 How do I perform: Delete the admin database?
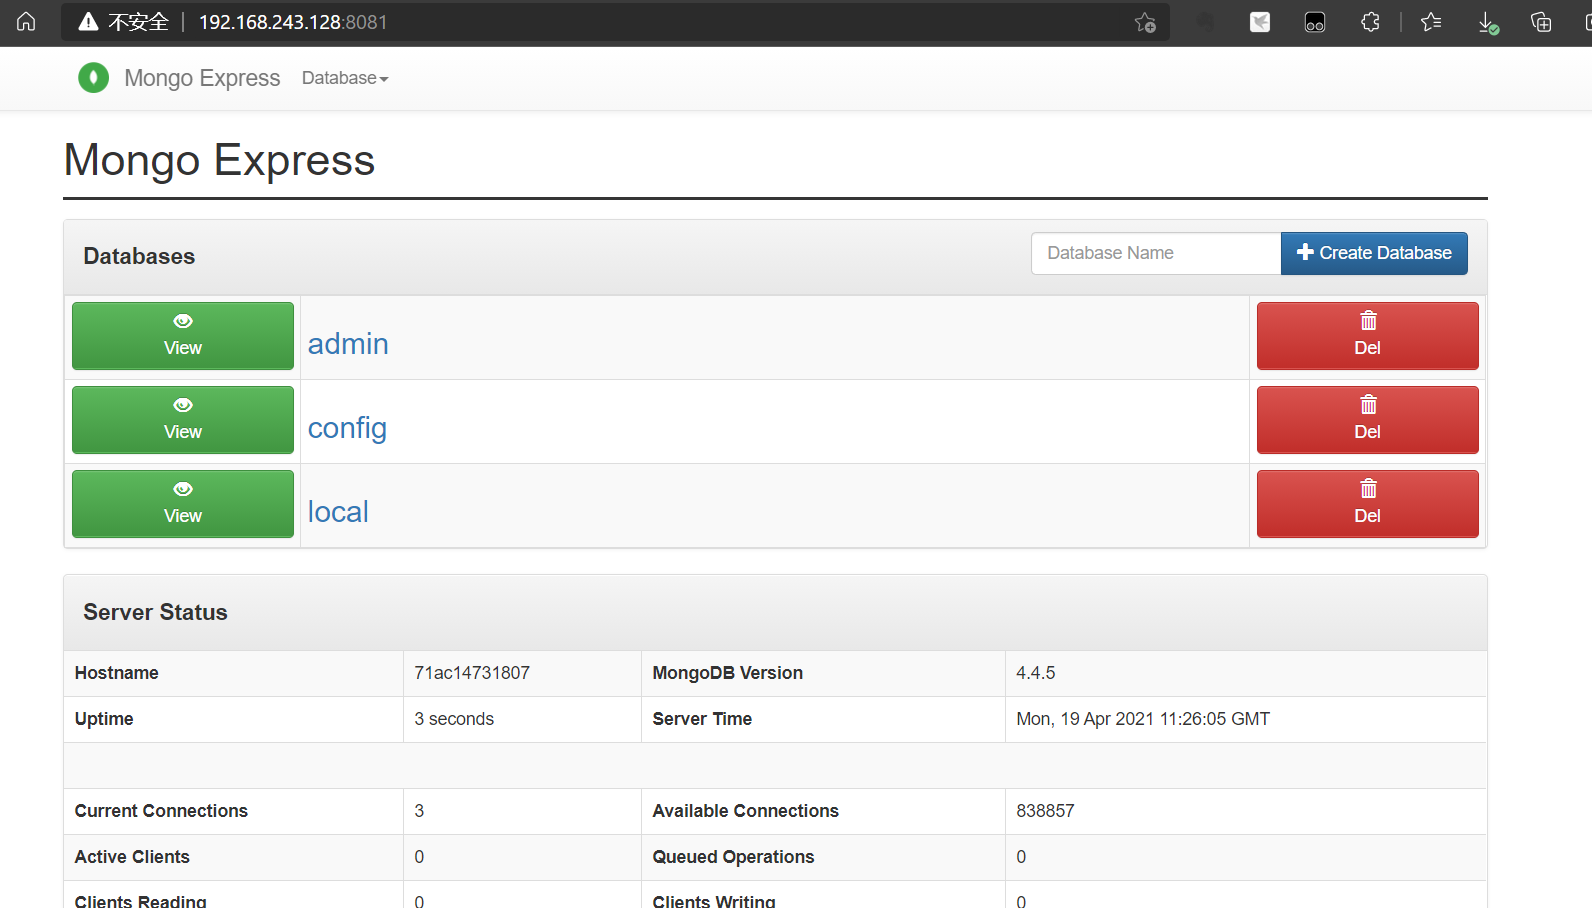tap(1367, 336)
